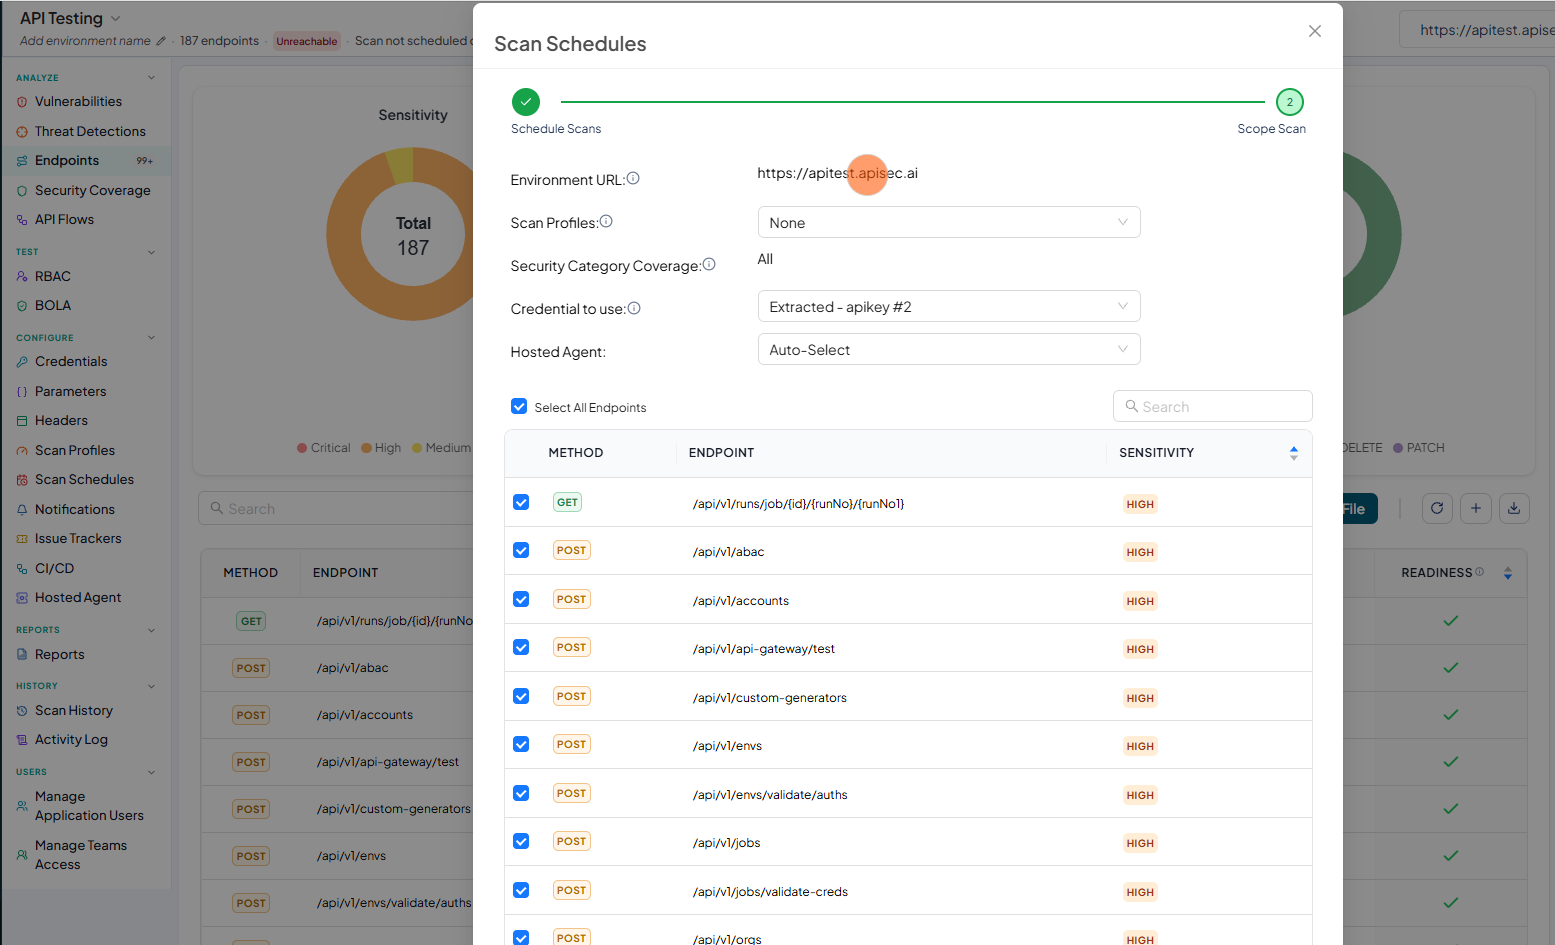Click the CI/CD icon in sidebar
Image resolution: width=1555 pixels, height=945 pixels.
point(22,569)
